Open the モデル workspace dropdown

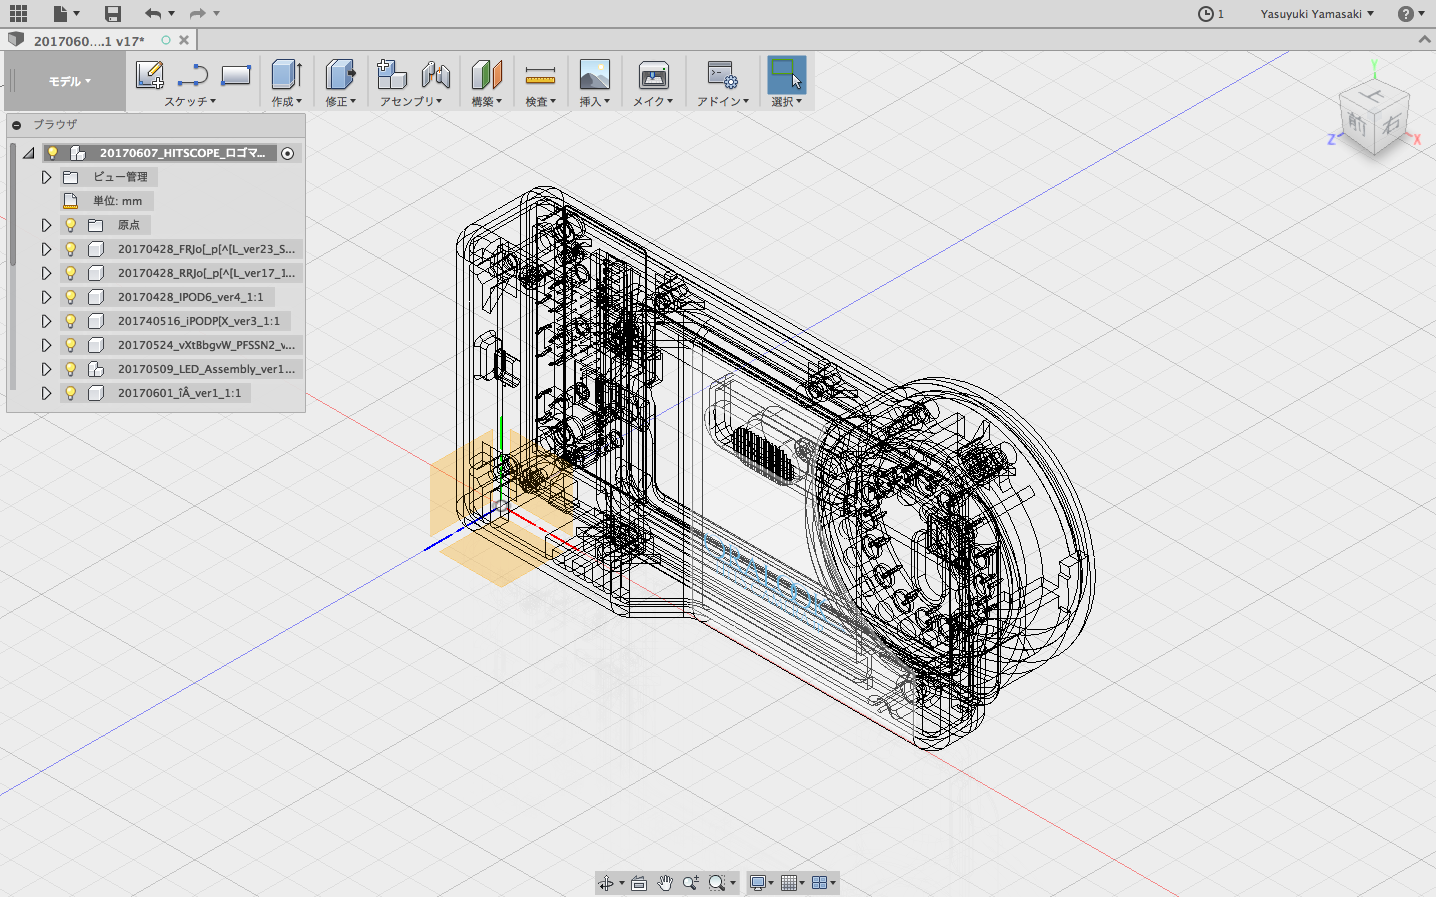tap(69, 82)
